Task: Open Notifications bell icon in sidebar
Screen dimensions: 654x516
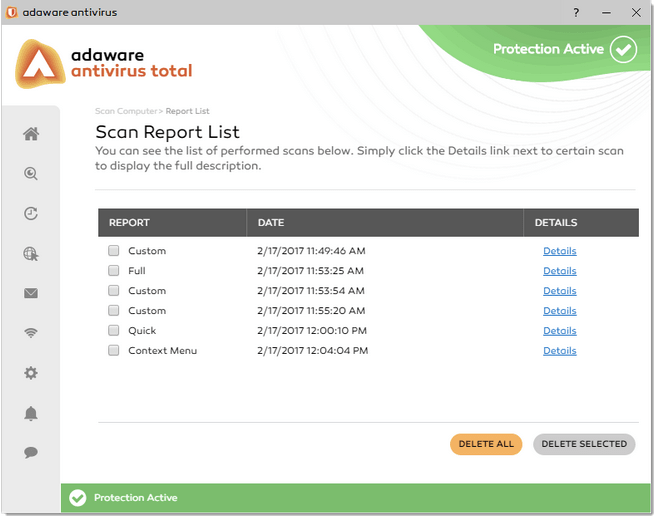Action: pyautogui.click(x=31, y=413)
